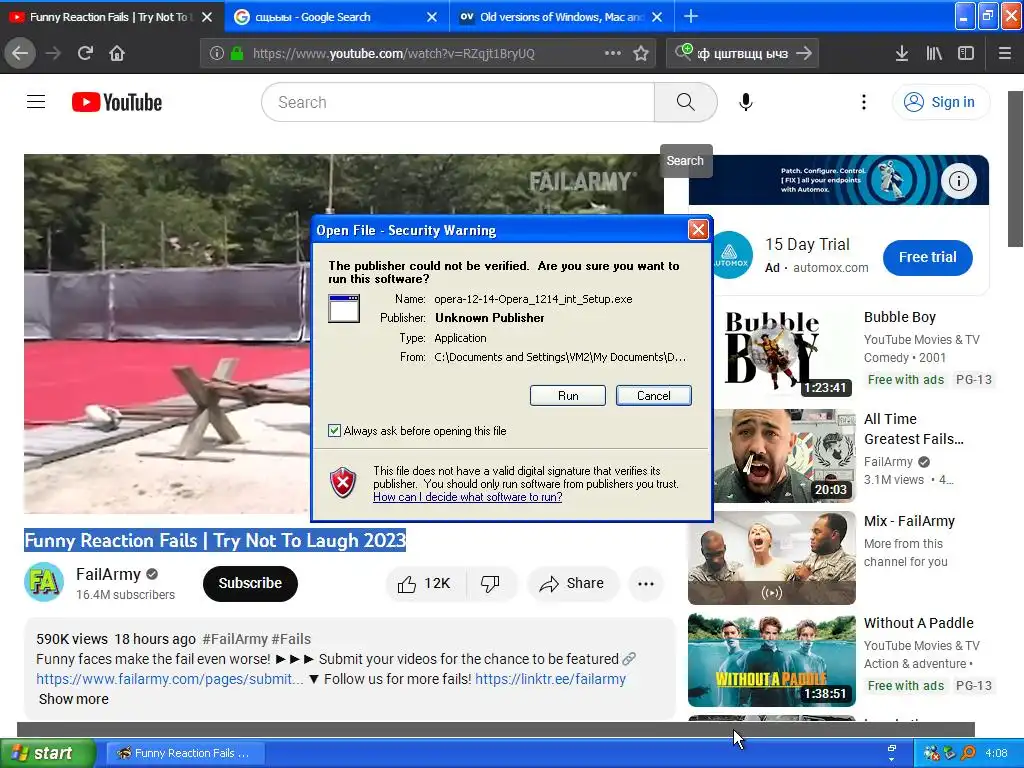This screenshot has height=768, width=1024.
Task: Click Run in the security warning
Action: [x=568, y=396]
